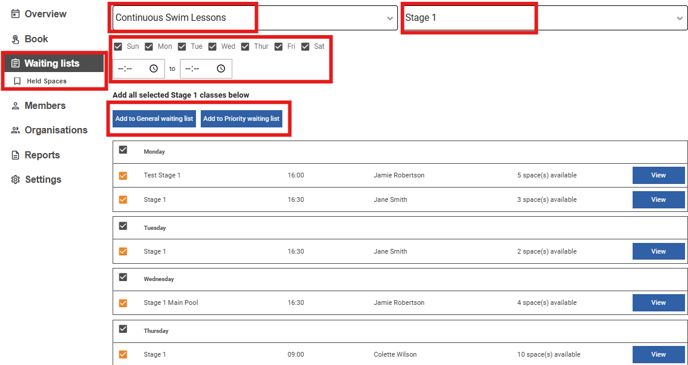This screenshot has width=688, height=365.
Task: Click the Waiting lists clipboard icon
Action: tap(15, 64)
